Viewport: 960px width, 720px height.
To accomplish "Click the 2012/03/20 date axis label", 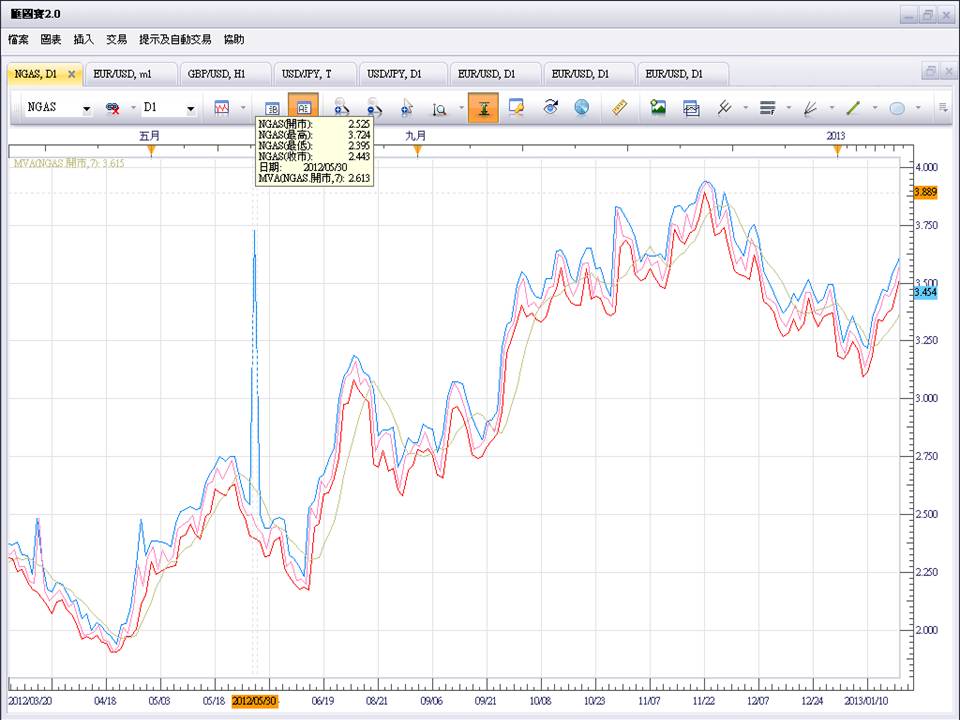I will point(29,700).
